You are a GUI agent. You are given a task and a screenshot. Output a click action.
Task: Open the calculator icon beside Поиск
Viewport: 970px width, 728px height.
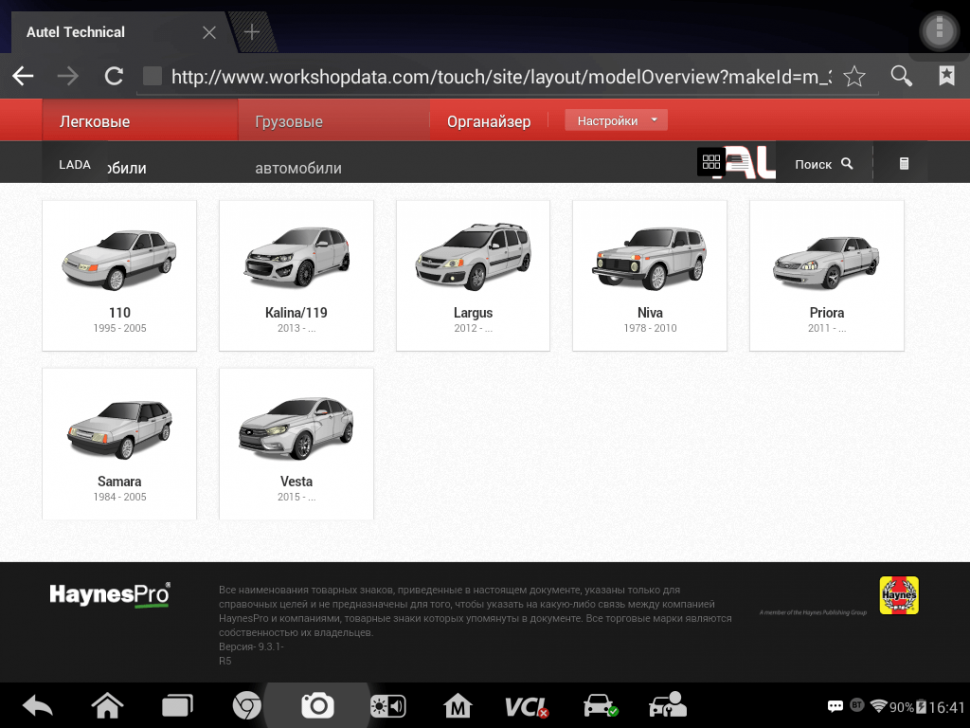click(x=904, y=164)
